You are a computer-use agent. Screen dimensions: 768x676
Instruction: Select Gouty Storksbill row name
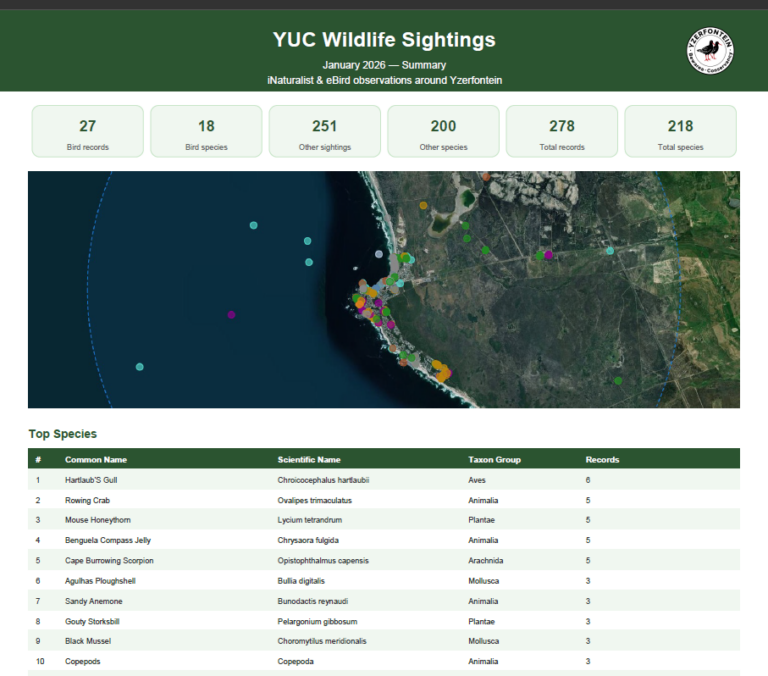92,622
